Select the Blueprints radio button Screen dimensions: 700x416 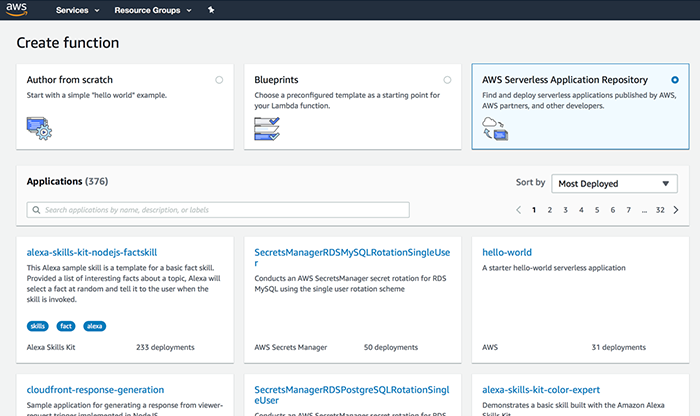pyautogui.click(x=447, y=80)
